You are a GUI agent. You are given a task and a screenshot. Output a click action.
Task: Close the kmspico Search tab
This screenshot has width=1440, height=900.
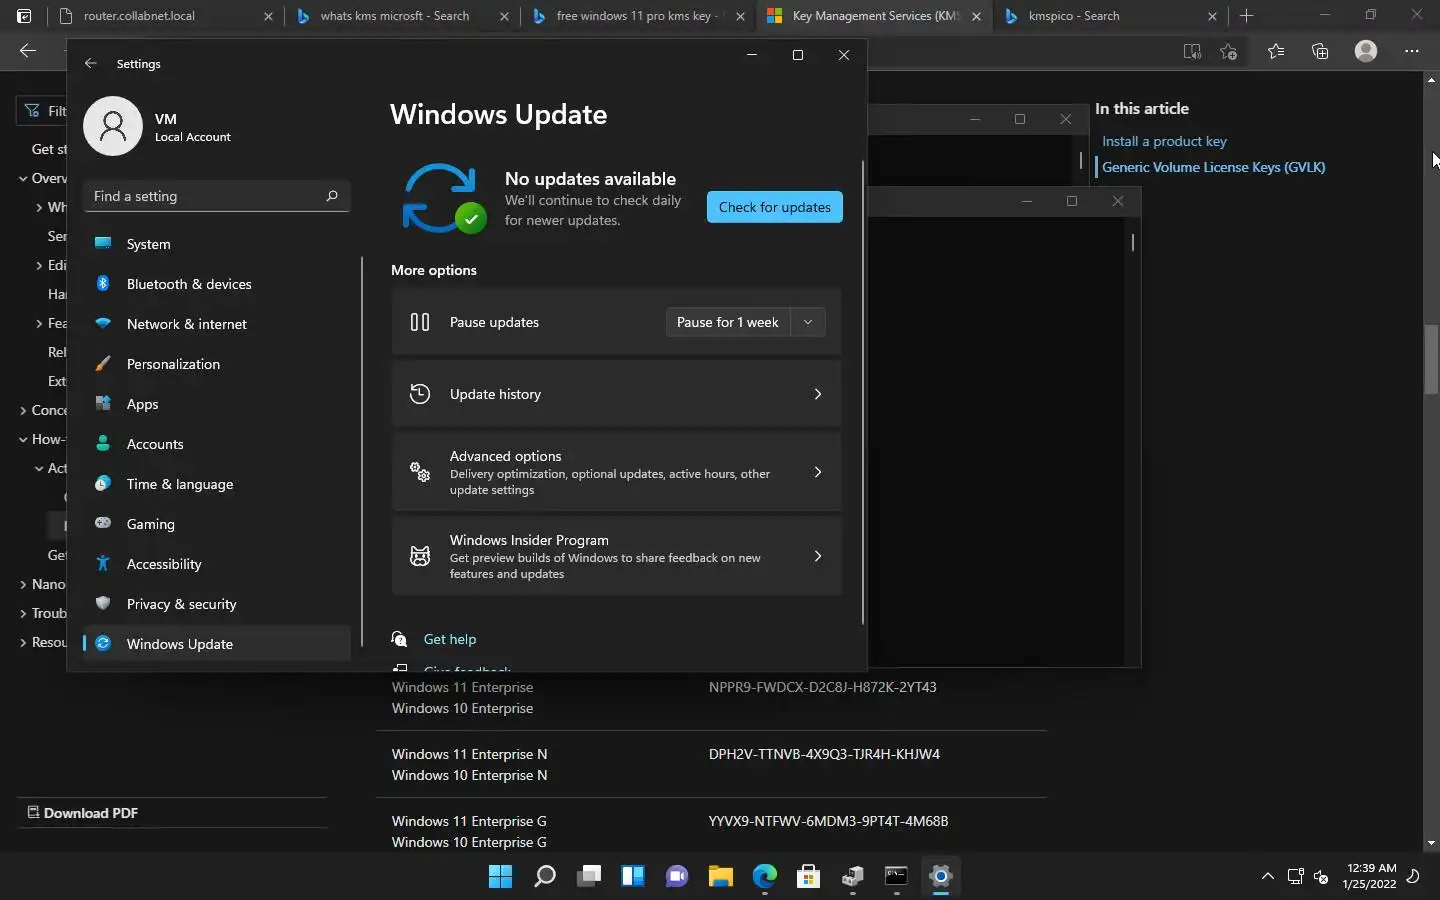[x=1212, y=16]
